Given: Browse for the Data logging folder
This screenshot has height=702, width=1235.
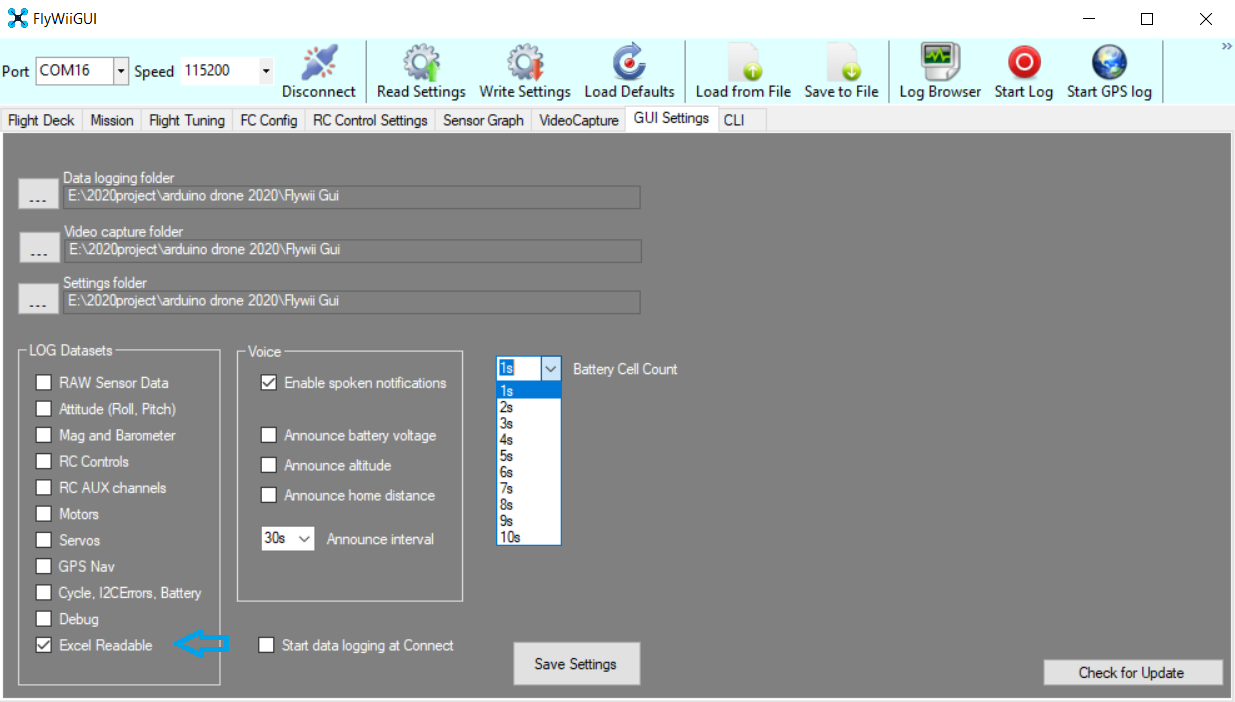Looking at the screenshot, I should [x=38, y=194].
